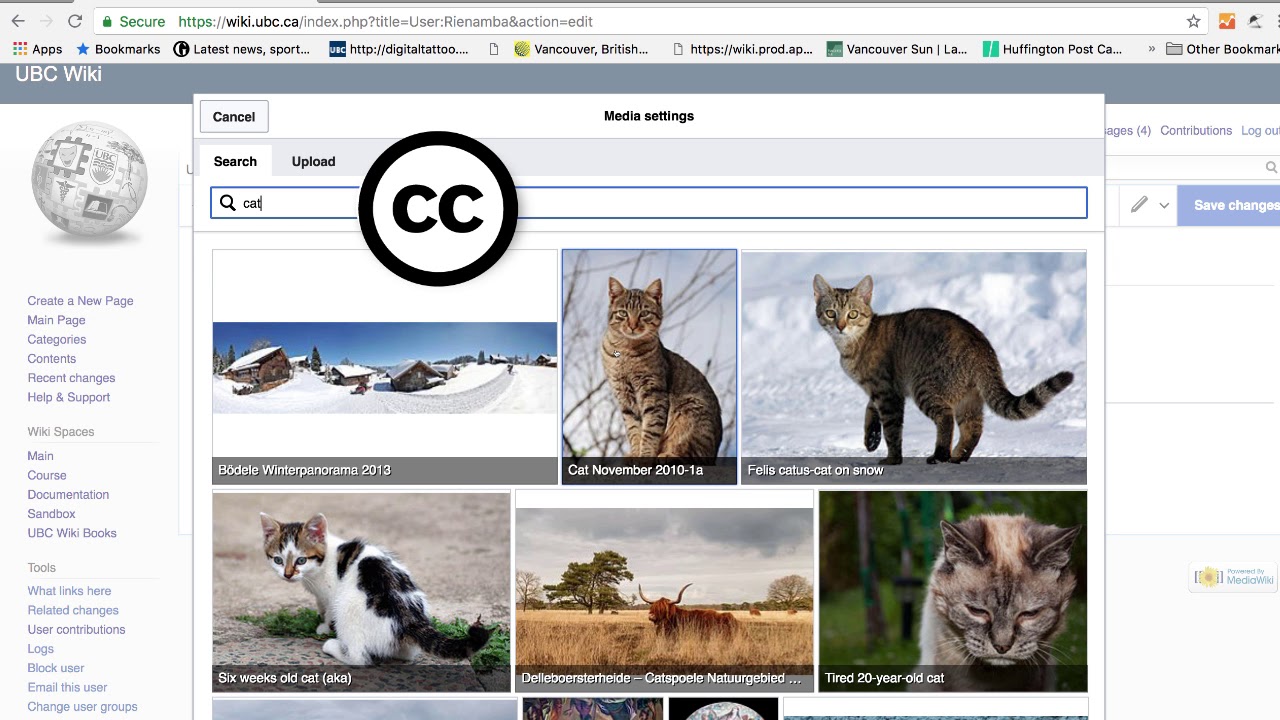
Task: Open the Documentation wiki space
Action: pos(68,495)
